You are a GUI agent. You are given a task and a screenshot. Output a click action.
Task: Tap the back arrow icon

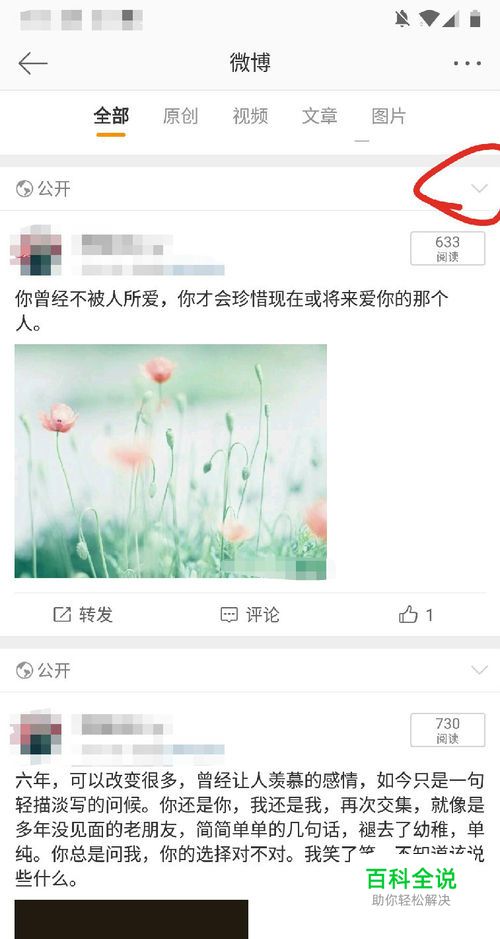[32, 63]
